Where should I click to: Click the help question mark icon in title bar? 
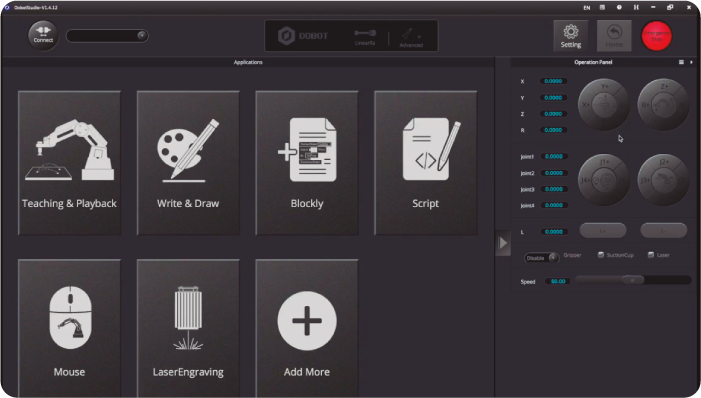click(619, 8)
